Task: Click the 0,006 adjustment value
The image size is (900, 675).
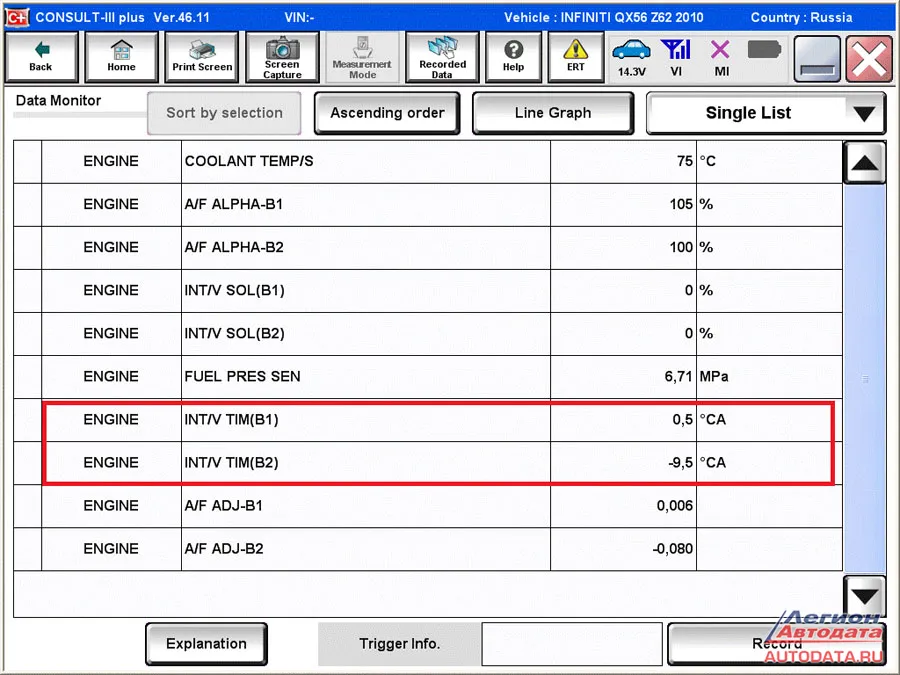Action: point(675,506)
